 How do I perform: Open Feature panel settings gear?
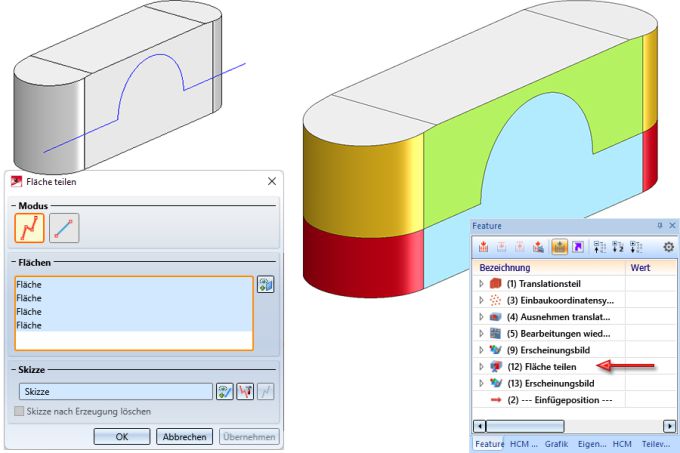click(x=669, y=246)
